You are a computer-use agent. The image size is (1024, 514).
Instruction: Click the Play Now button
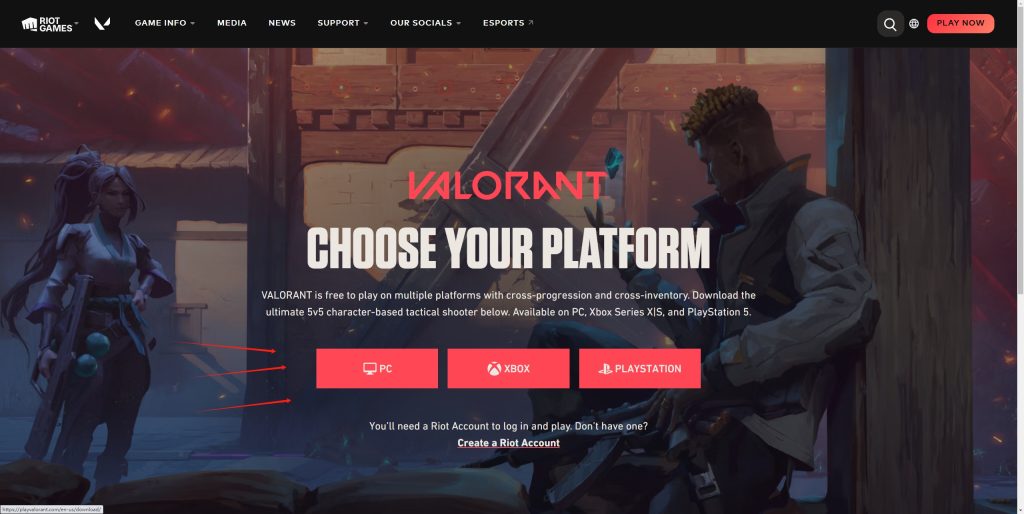(x=960, y=23)
